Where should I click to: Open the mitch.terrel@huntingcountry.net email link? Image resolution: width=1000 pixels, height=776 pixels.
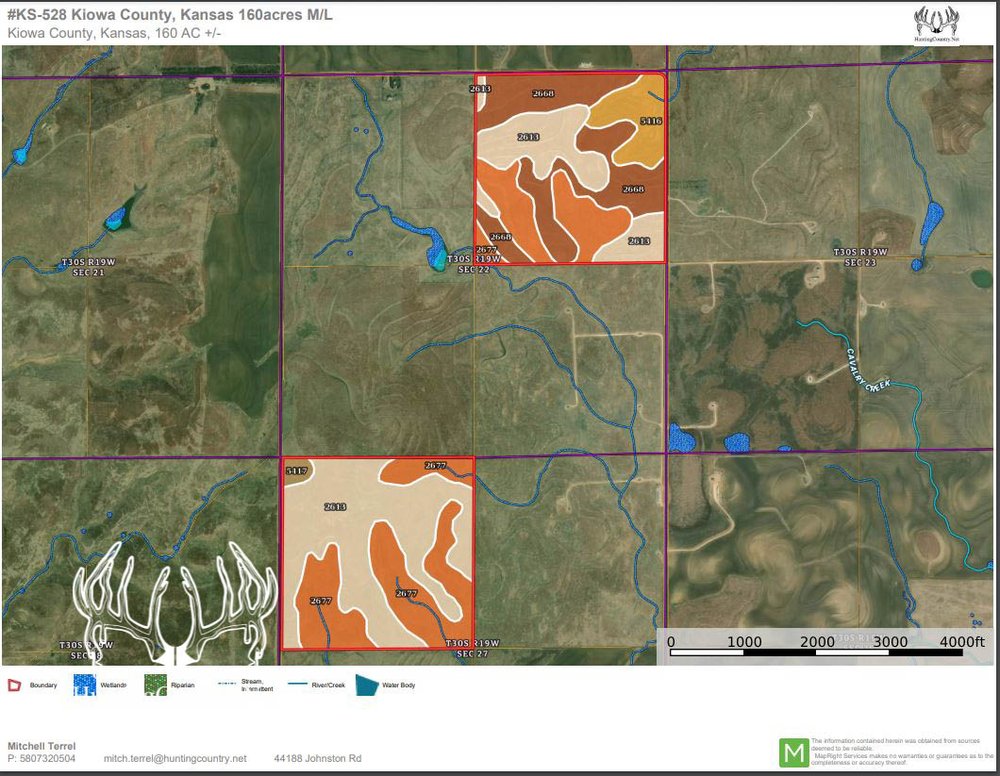[175, 759]
